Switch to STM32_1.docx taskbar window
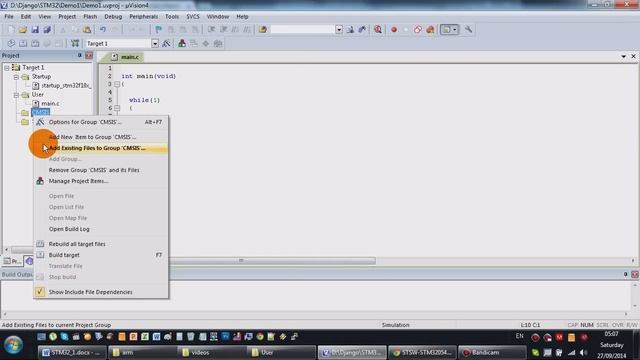The width and height of the screenshot is (640, 360). click(x=72, y=352)
